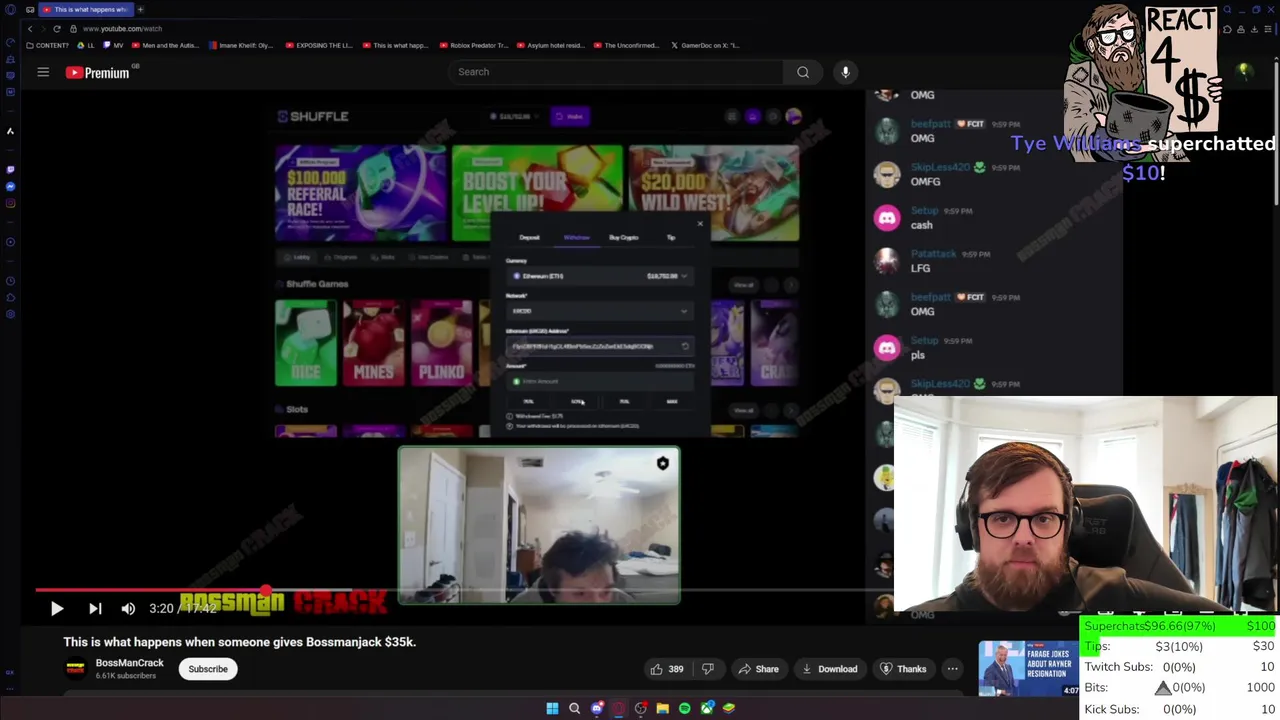Open File Explorer from the taskbar

(663, 708)
